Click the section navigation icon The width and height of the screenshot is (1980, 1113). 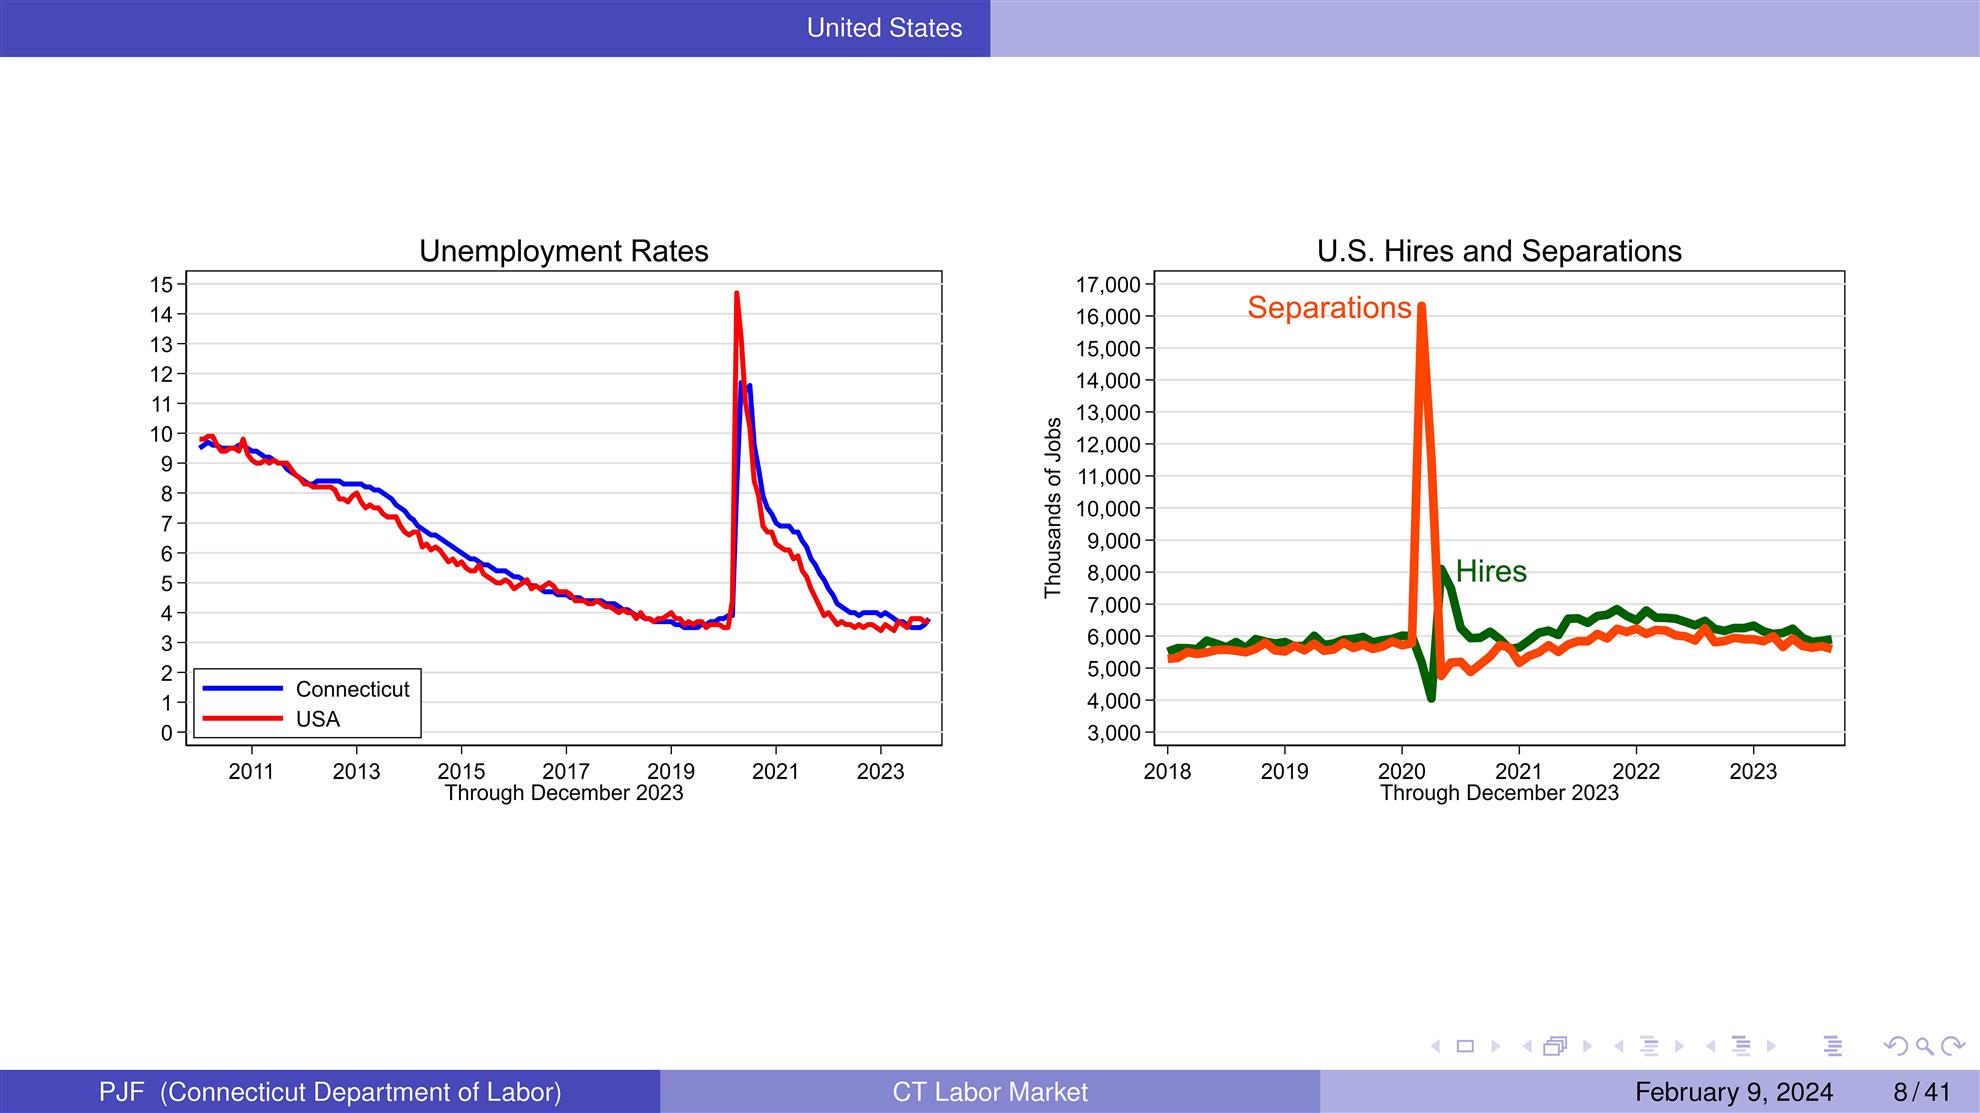[1741, 1046]
